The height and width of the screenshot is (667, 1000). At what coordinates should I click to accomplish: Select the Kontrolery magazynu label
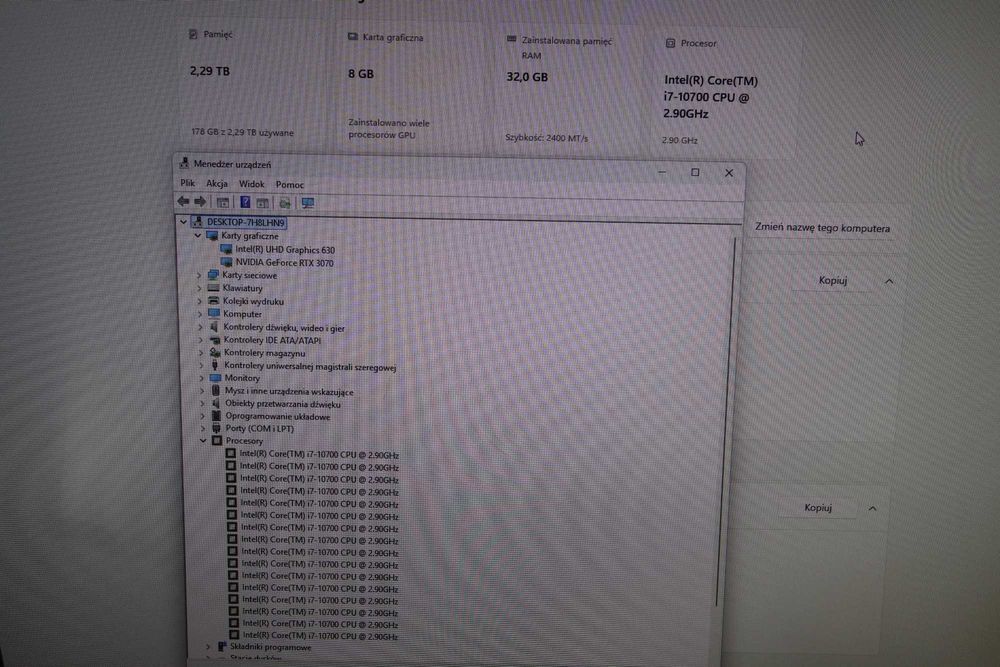coord(265,353)
